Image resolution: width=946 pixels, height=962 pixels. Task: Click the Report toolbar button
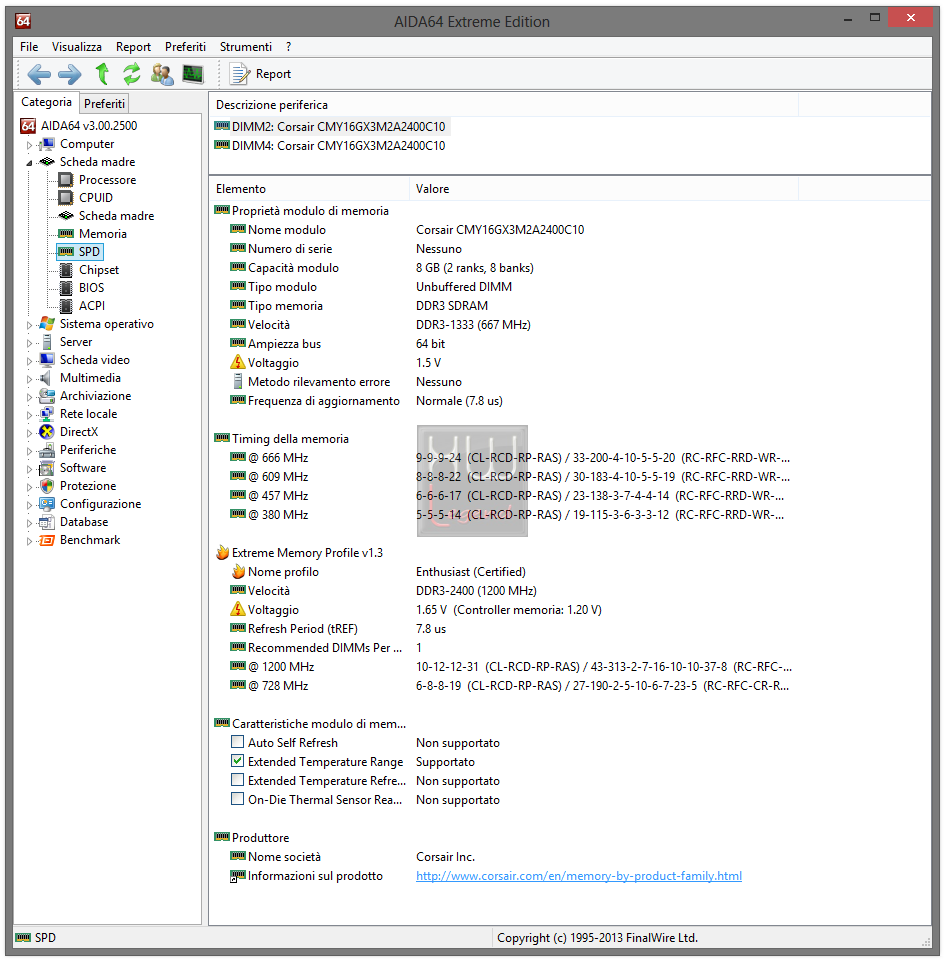(x=260, y=74)
